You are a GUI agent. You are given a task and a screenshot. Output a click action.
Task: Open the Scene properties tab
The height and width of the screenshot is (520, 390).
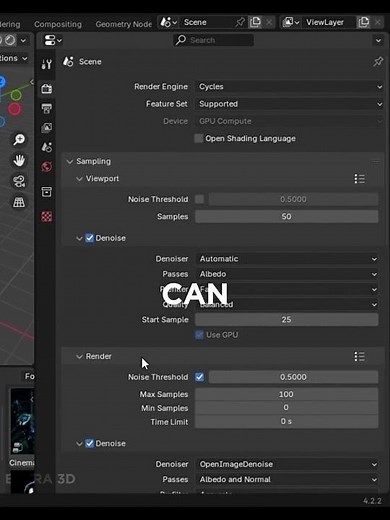click(x=46, y=147)
